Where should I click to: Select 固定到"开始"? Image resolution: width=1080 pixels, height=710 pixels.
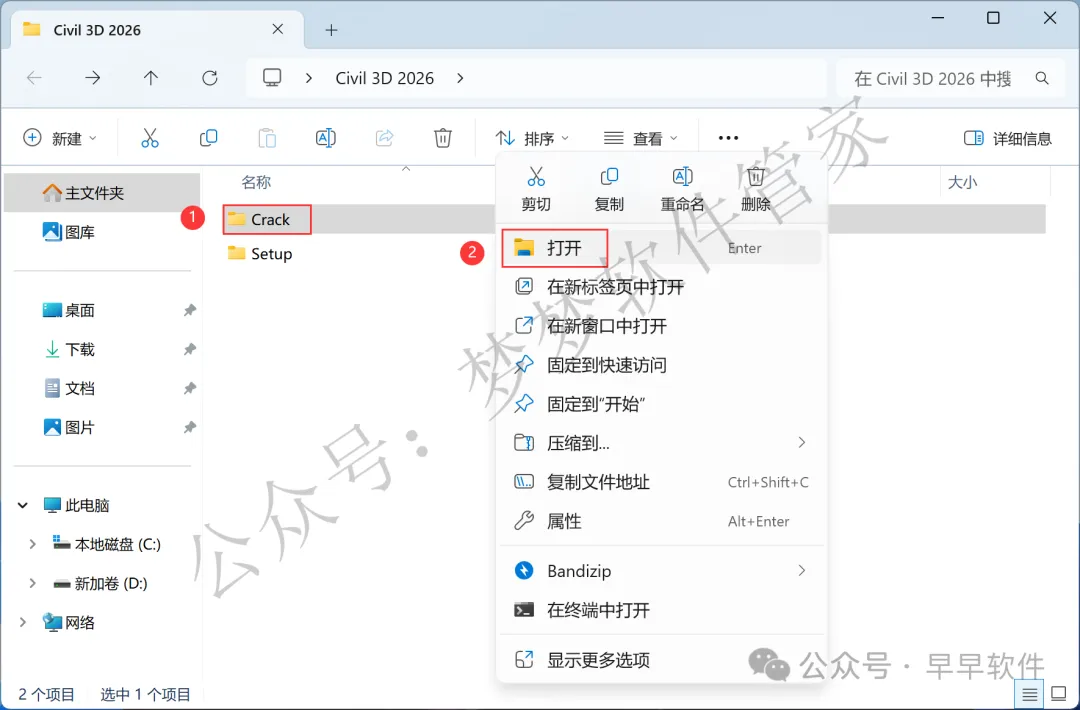pyautogui.click(x=661, y=404)
